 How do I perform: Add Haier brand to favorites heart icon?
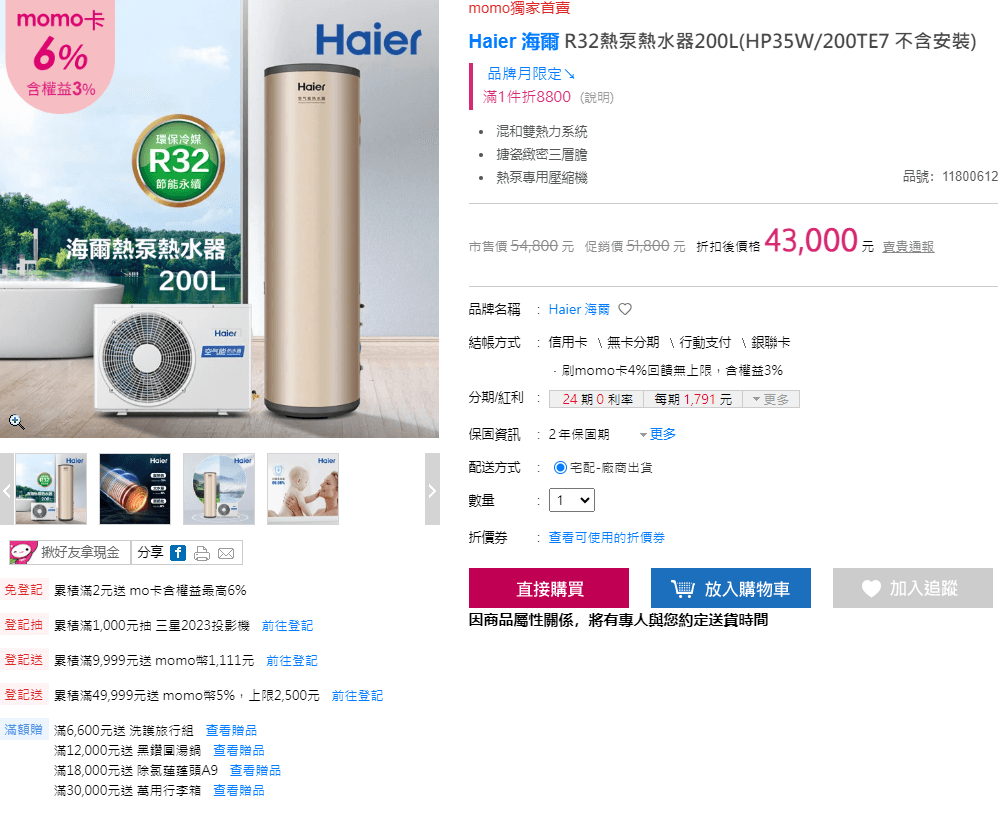click(625, 309)
